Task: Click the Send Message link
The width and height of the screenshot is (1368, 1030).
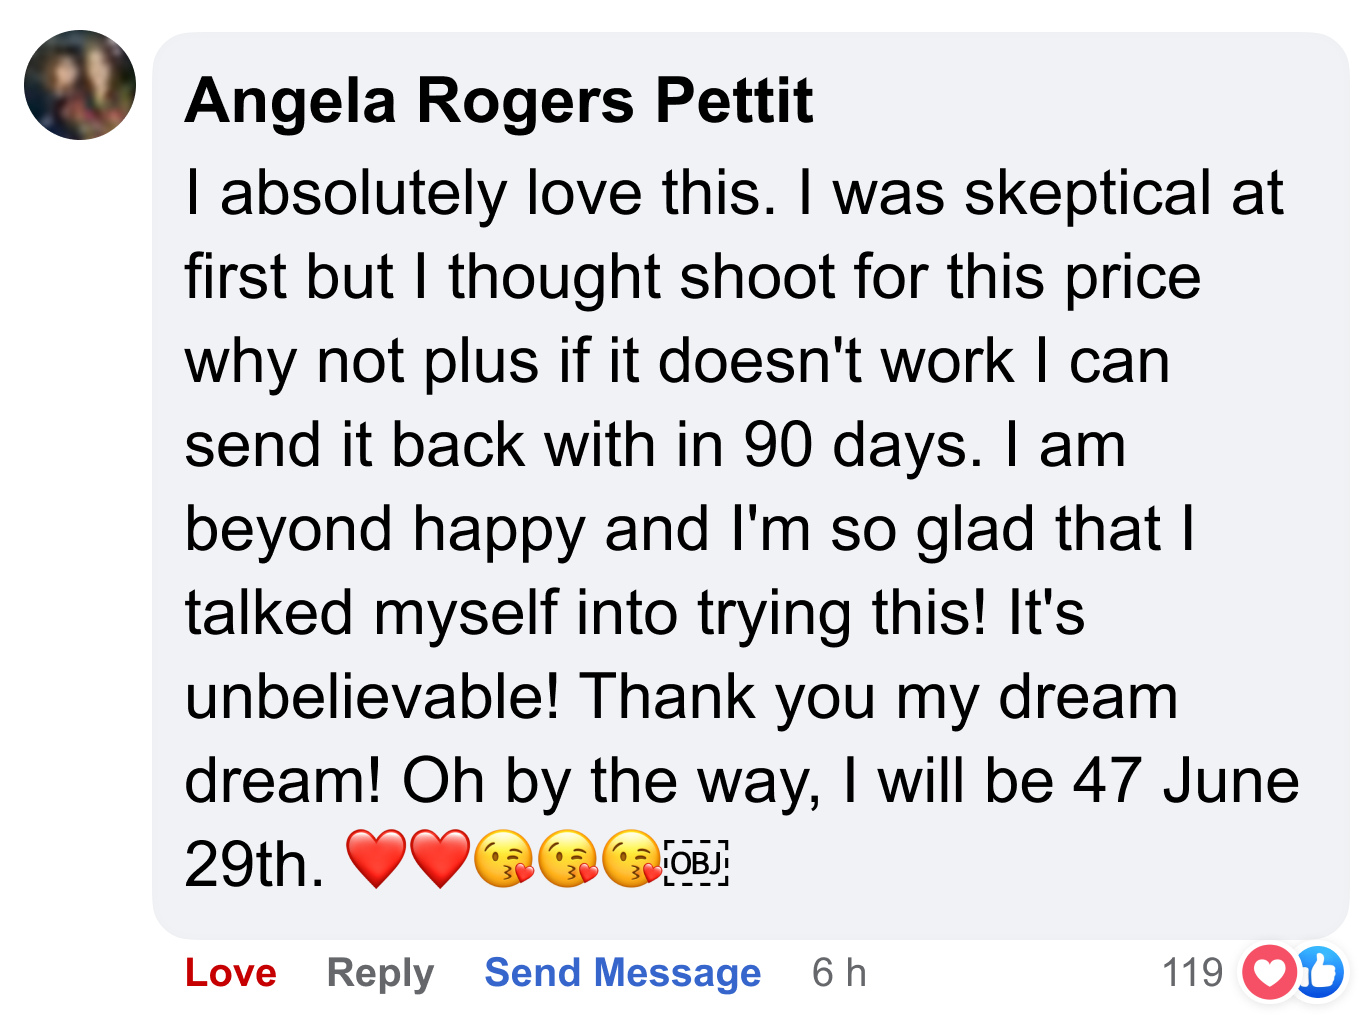Action: [622, 973]
